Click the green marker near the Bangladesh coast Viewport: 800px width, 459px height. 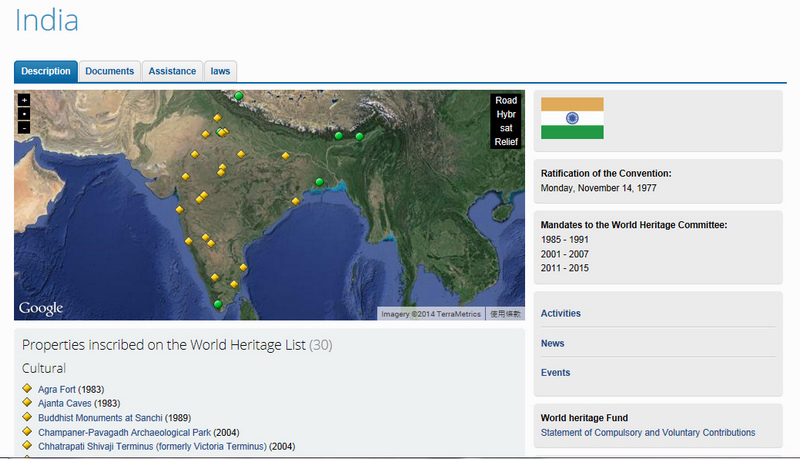pos(319,182)
